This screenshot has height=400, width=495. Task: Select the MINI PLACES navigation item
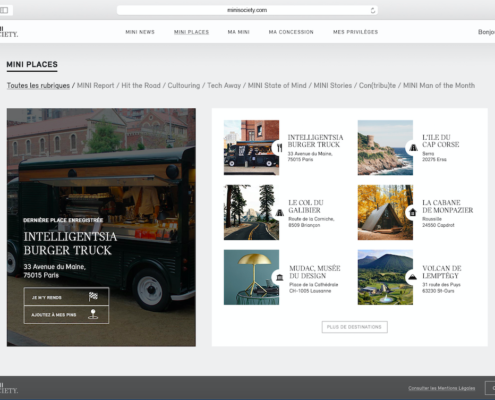pos(191,32)
